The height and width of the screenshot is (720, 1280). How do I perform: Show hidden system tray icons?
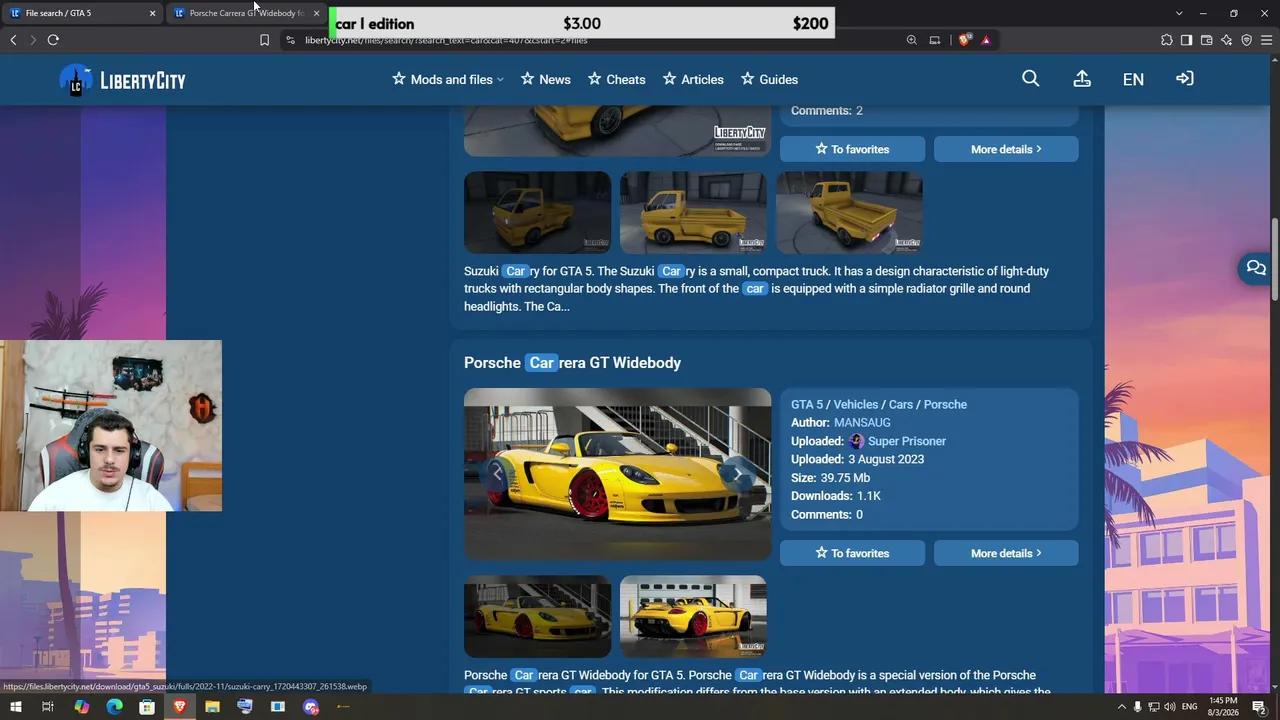(x=1121, y=707)
